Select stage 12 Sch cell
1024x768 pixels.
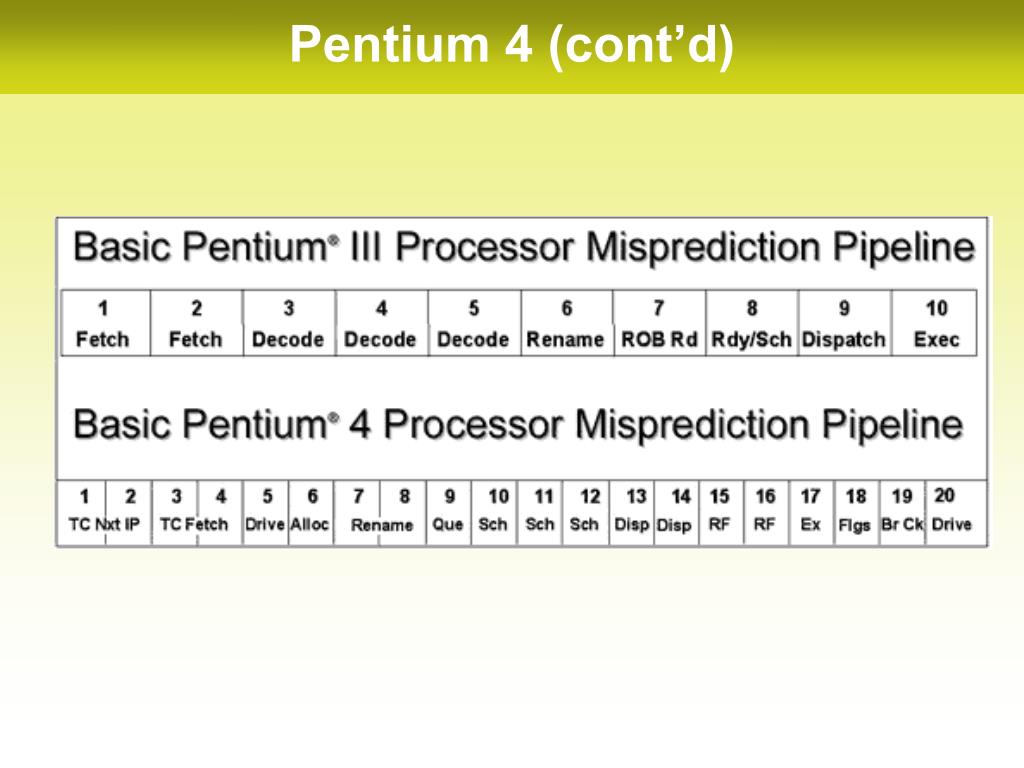[x=586, y=513]
